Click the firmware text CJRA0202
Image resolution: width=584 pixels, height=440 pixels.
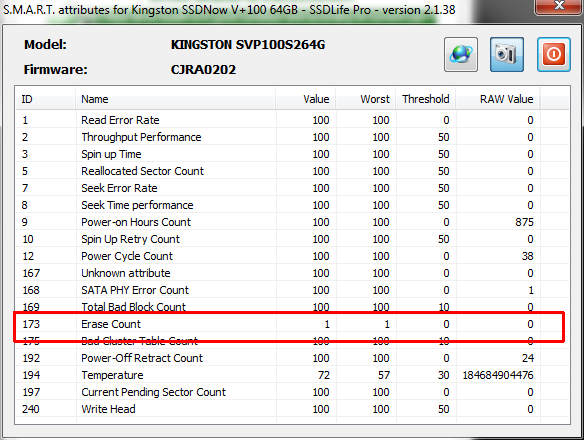[203, 70]
